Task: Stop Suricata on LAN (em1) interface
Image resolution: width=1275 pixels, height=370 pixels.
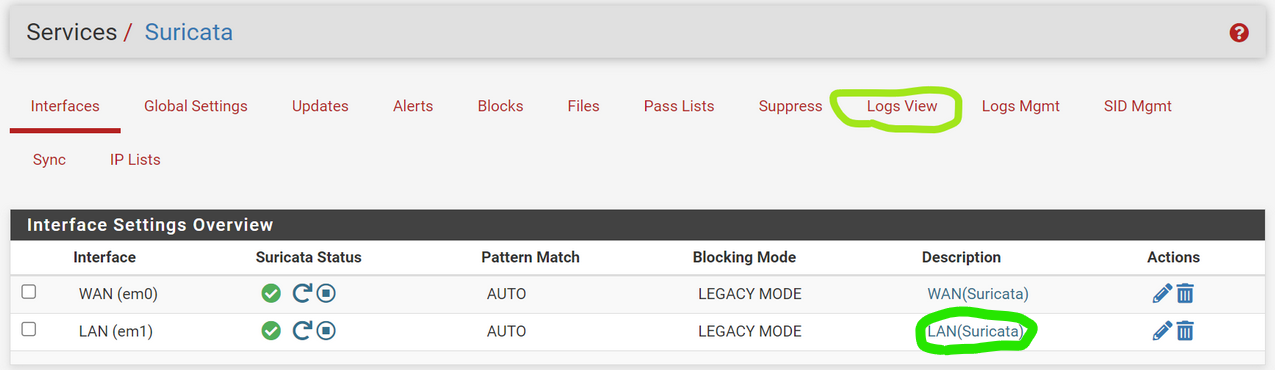Action: coord(326,330)
